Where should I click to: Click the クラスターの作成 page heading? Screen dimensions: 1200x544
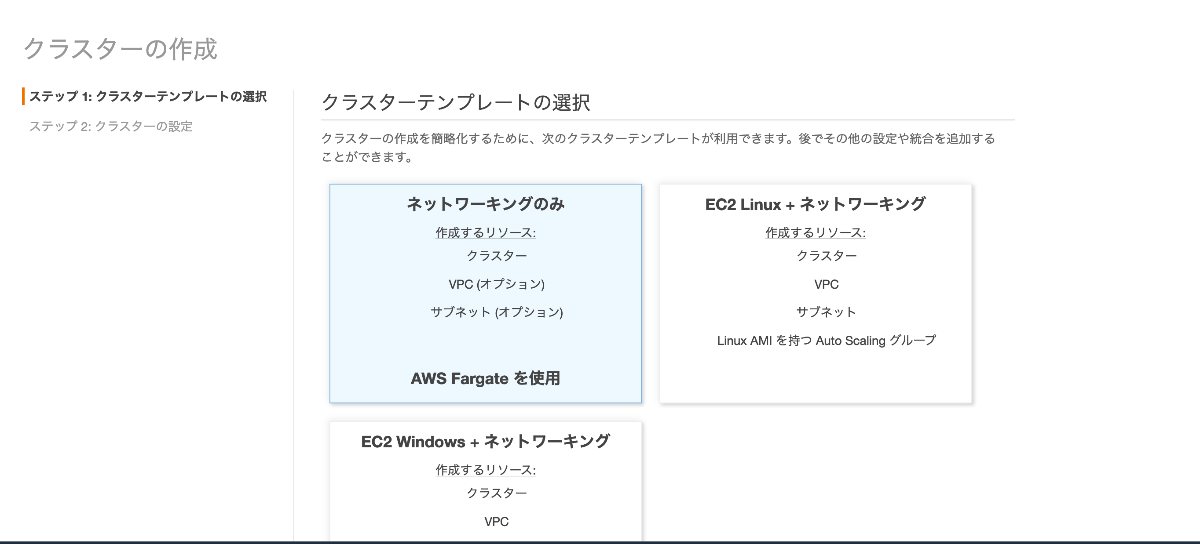[120, 49]
